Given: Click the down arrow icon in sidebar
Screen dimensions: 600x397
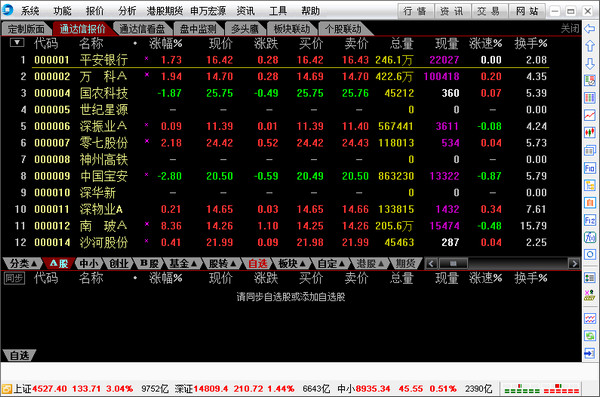Looking at the screenshot, I should point(590,63).
